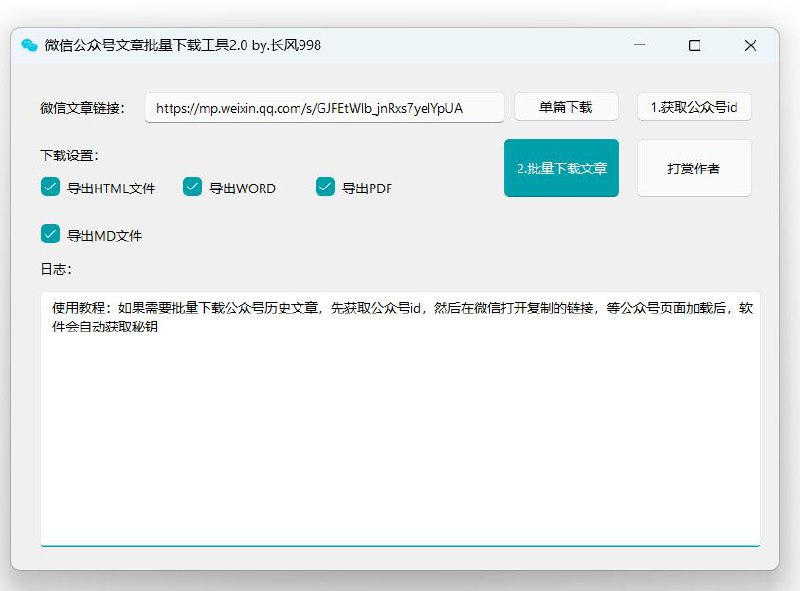Open the 打赏作者 tip window
This screenshot has height=591, width=800.
[x=694, y=168]
